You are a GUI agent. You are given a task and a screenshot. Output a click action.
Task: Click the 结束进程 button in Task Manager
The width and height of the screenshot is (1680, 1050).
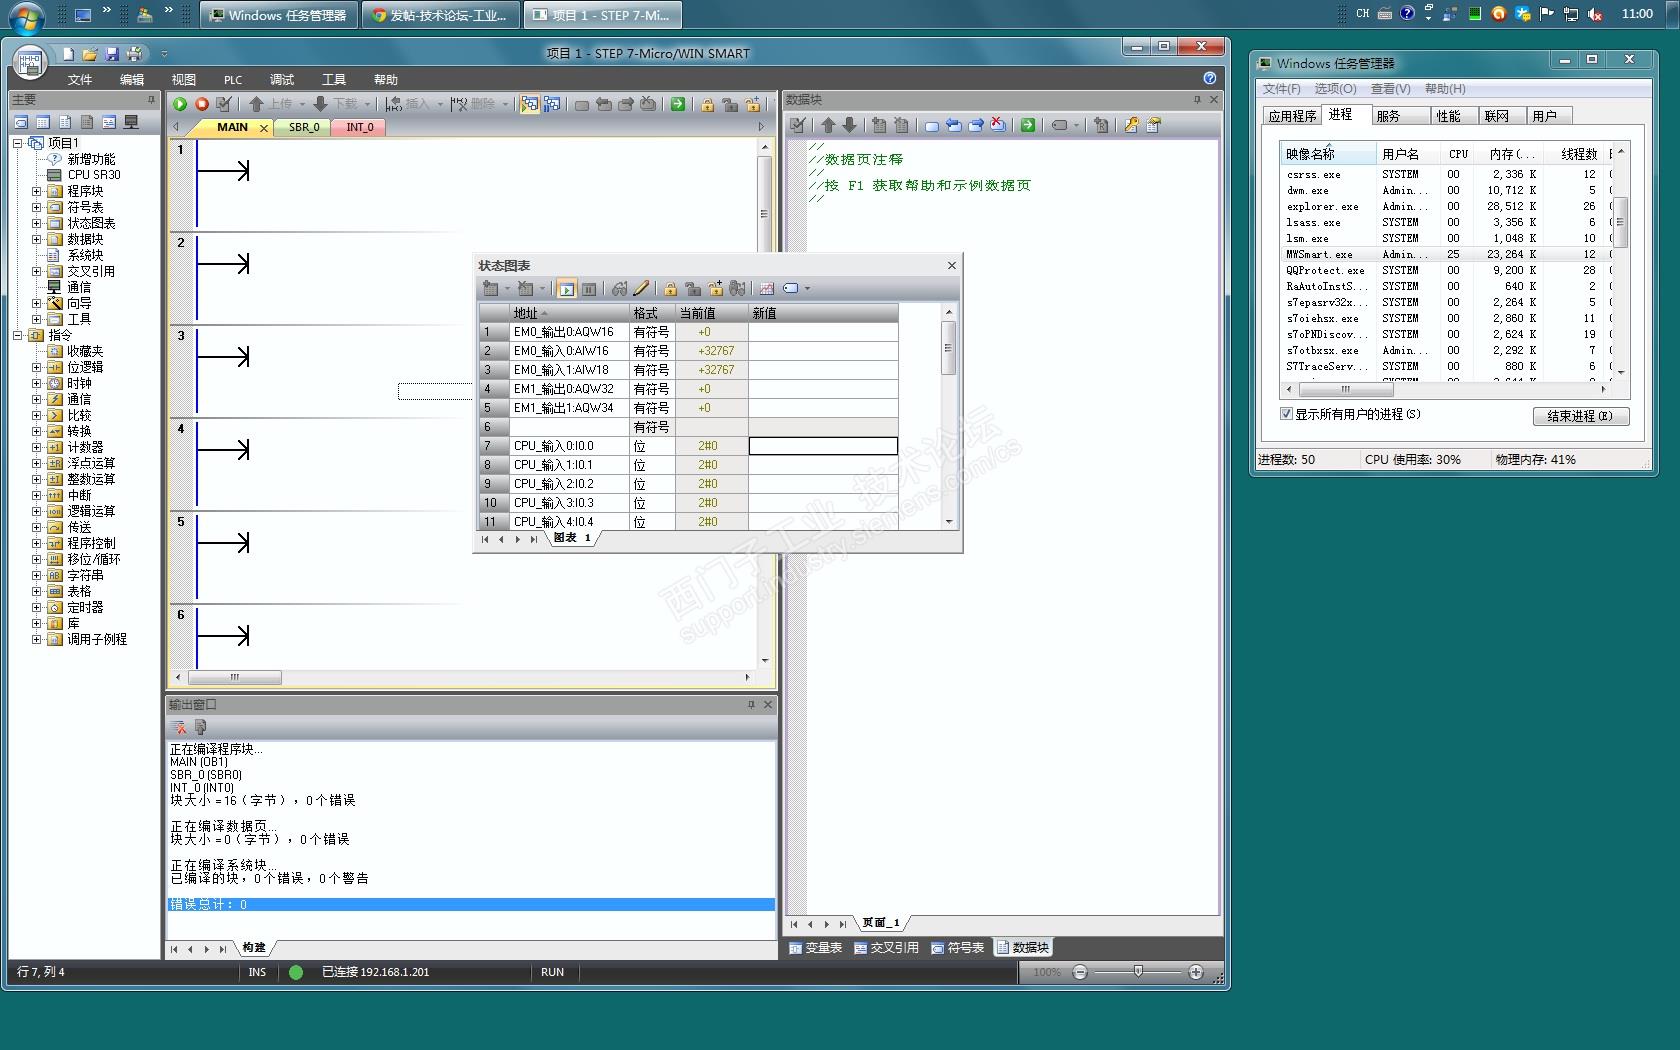click(x=1580, y=416)
